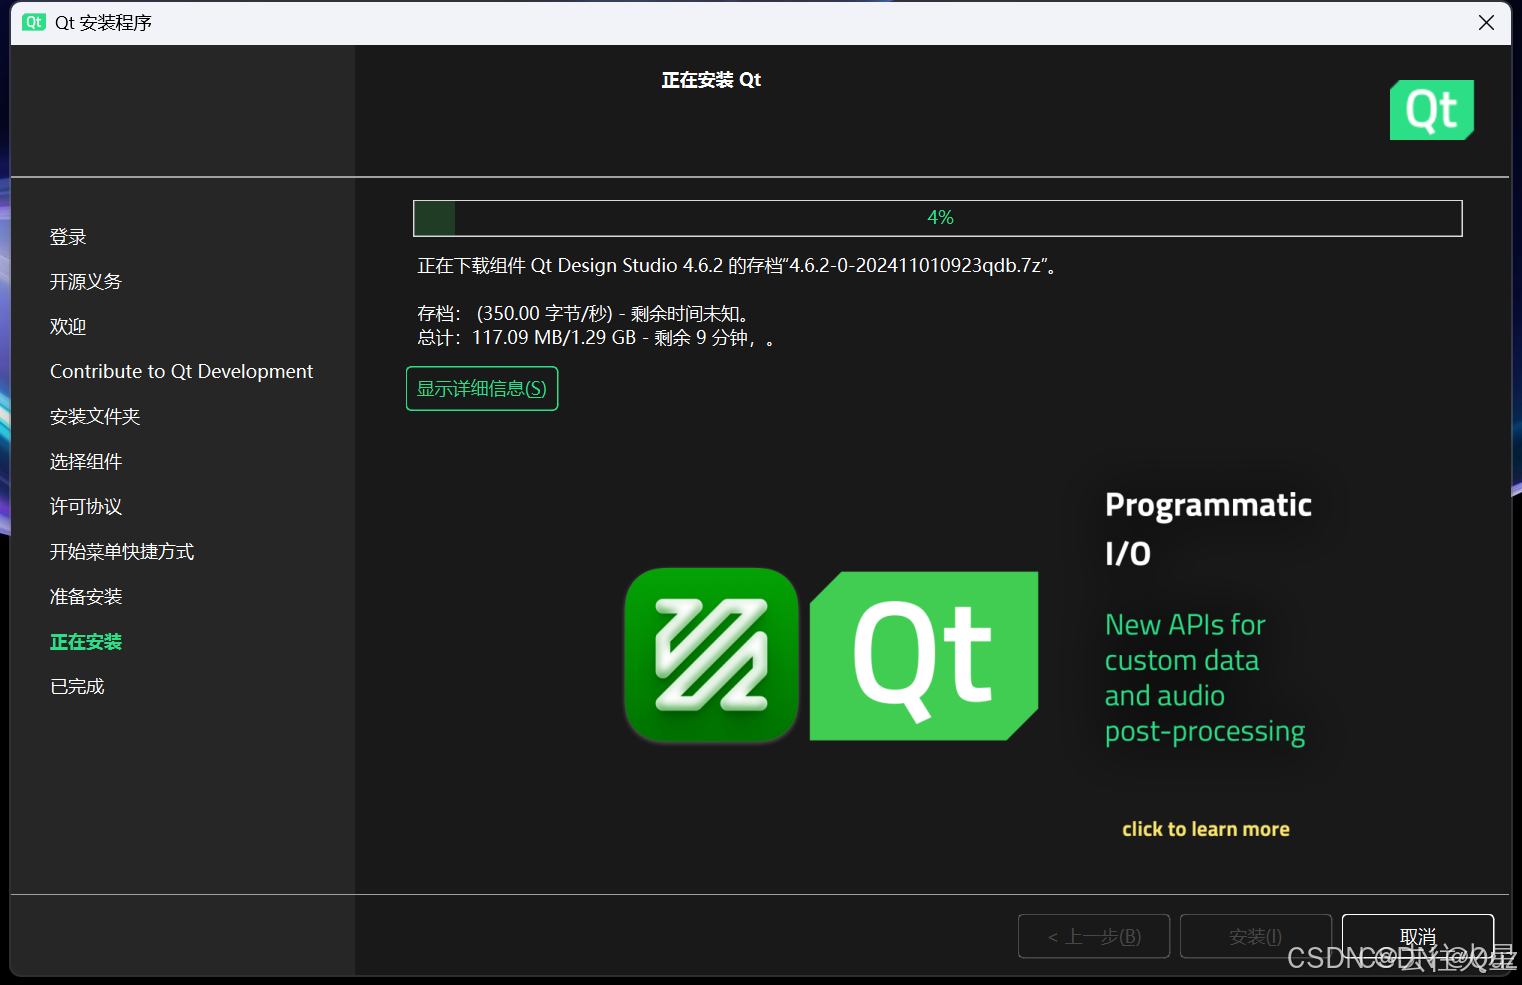
Task: Click the 4% installation progress bar
Action: click(x=938, y=218)
